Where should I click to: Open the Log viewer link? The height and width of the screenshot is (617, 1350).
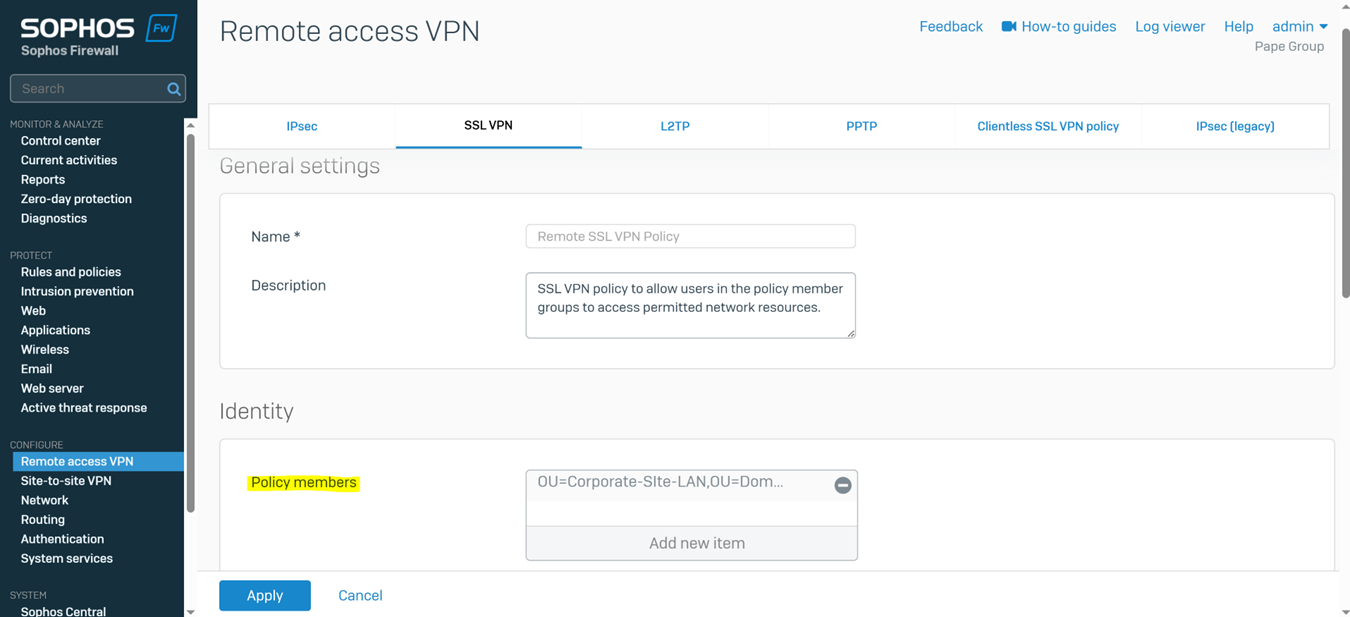1170,26
